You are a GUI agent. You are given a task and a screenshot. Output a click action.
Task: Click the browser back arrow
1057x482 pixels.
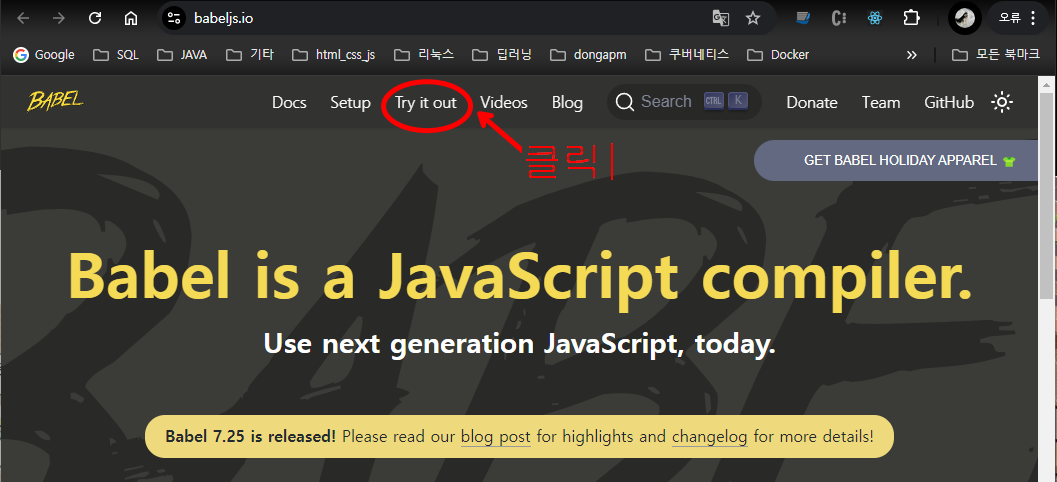(x=24, y=18)
